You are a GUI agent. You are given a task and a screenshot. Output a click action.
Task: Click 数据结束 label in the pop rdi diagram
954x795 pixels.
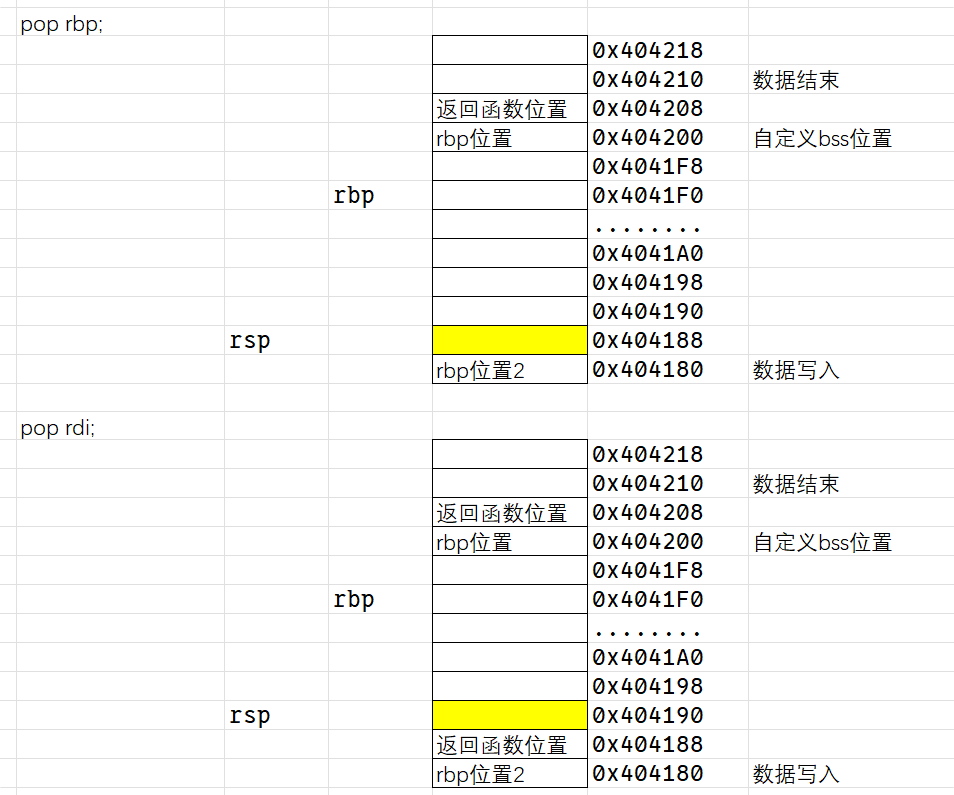[x=796, y=484]
